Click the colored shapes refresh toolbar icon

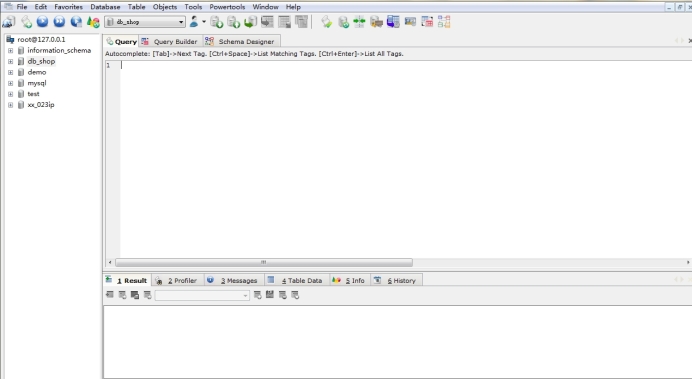(93, 22)
